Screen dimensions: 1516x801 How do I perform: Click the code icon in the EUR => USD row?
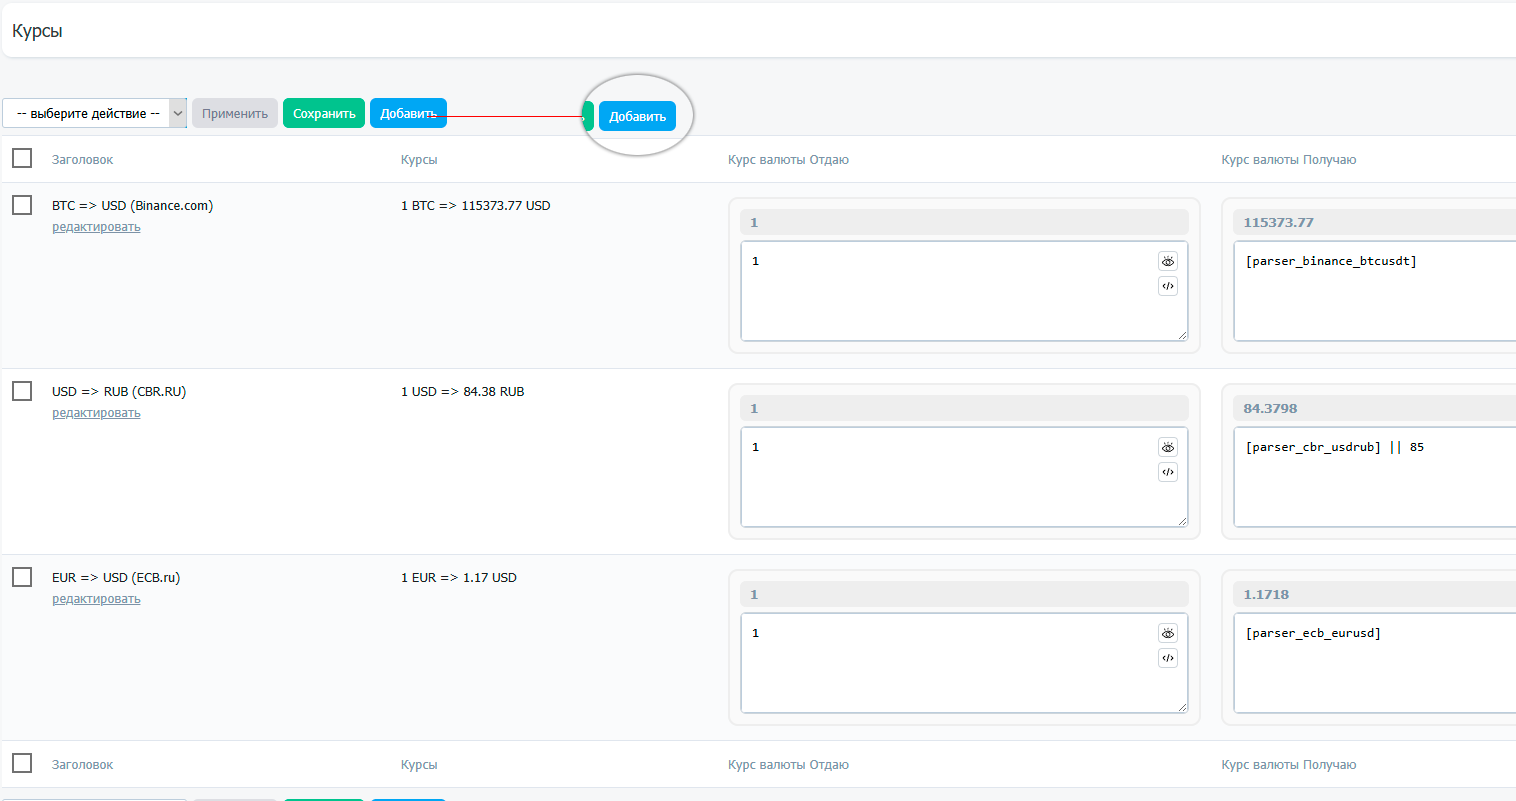[1167, 658]
